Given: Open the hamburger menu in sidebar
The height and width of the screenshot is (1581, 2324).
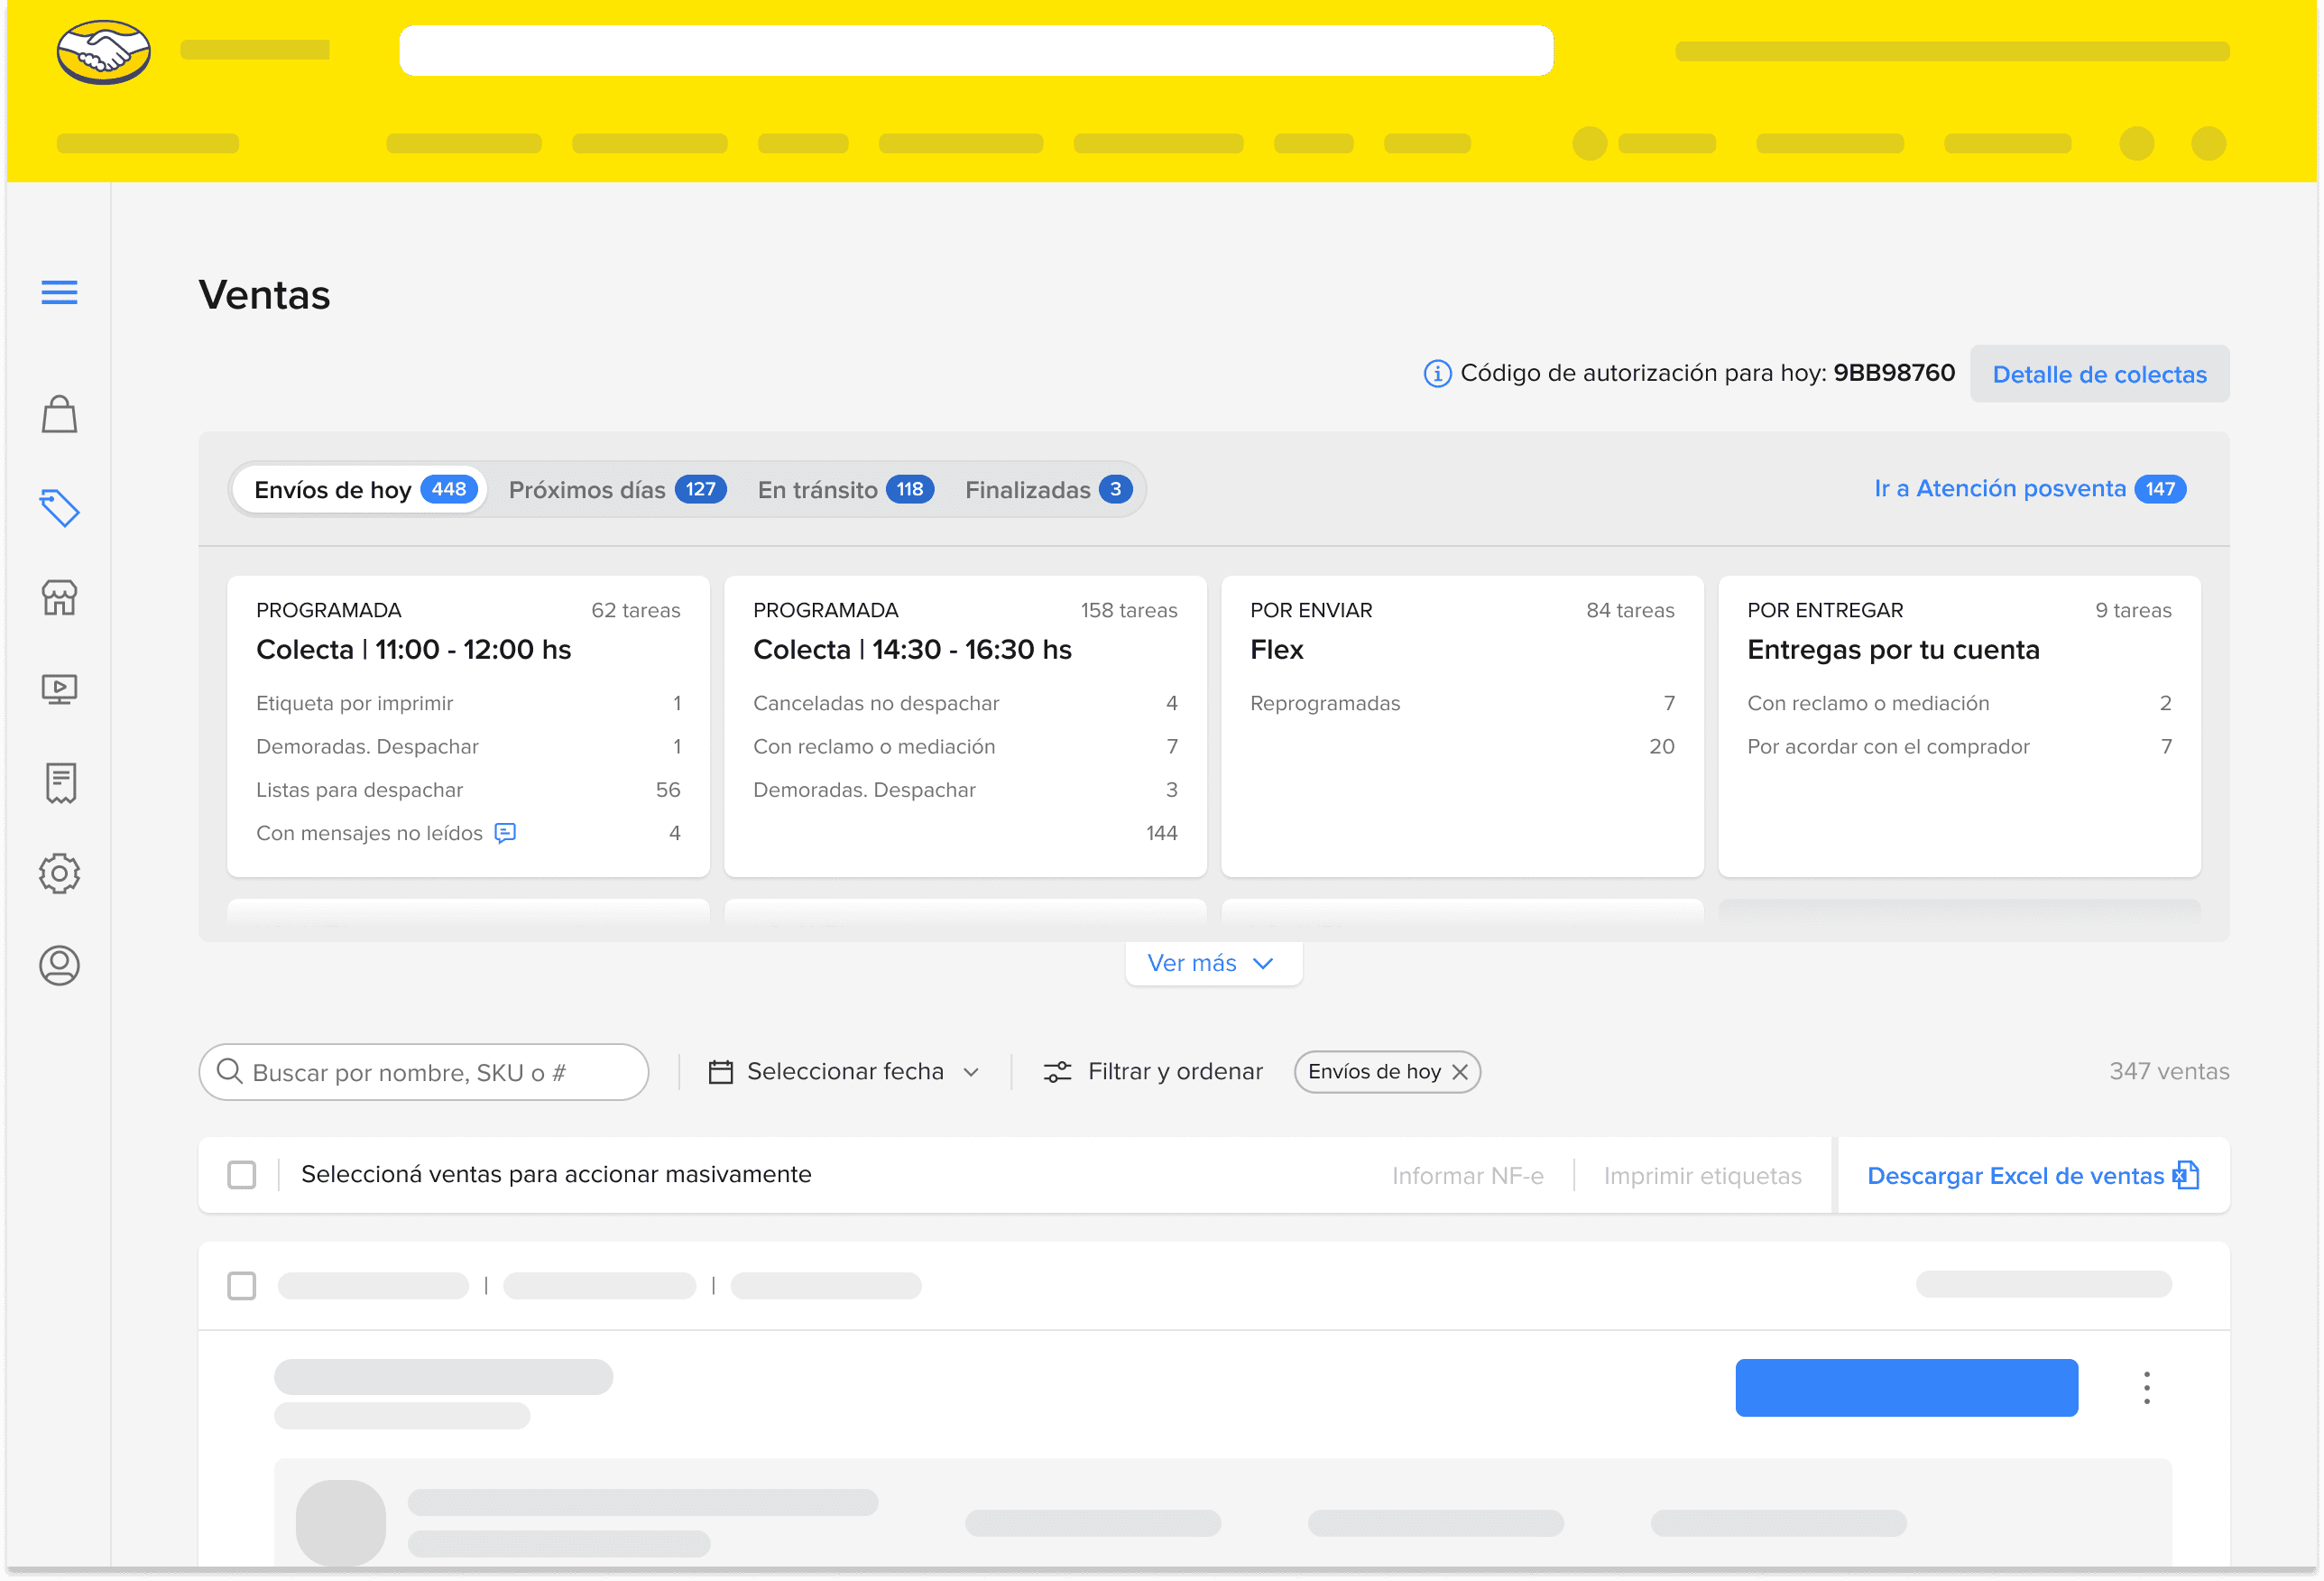Looking at the screenshot, I should 59,292.
